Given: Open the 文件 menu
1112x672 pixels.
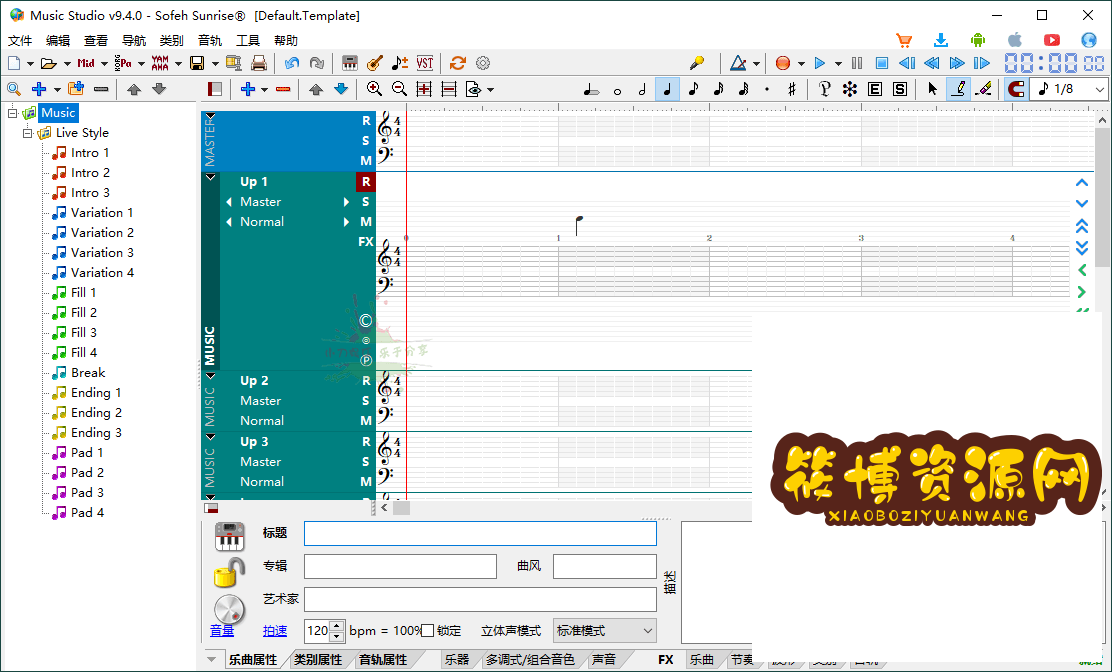Looking at the screenshot, I should pyautogui.click(x=20, y=40).
